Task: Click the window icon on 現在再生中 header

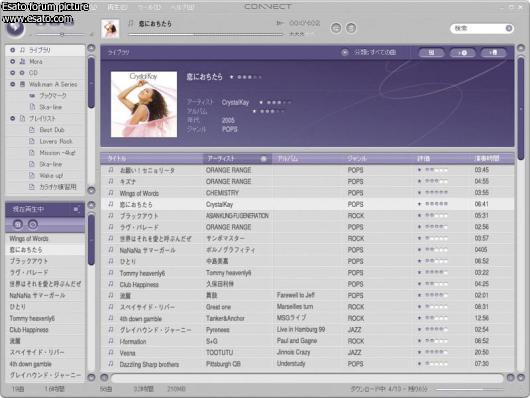Action: pyautogui.click(x=76, y=210)
